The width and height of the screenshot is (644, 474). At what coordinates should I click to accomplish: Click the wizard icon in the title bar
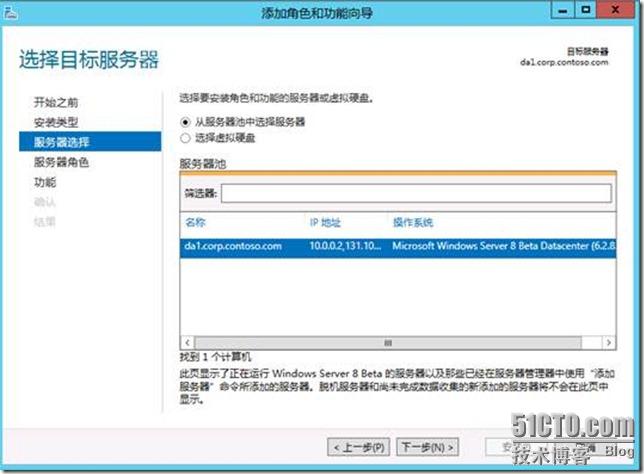(x=10, y=13)
